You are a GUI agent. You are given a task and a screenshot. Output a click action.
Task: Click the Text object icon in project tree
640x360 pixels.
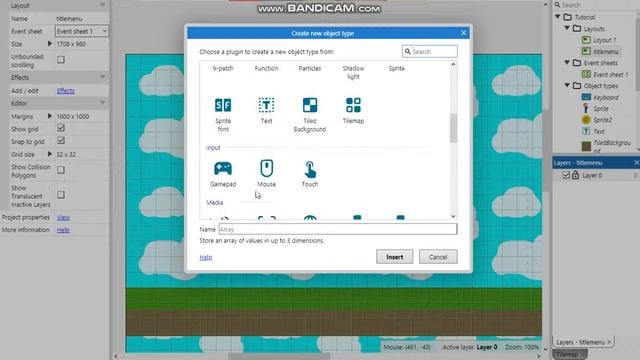point(586,131)
